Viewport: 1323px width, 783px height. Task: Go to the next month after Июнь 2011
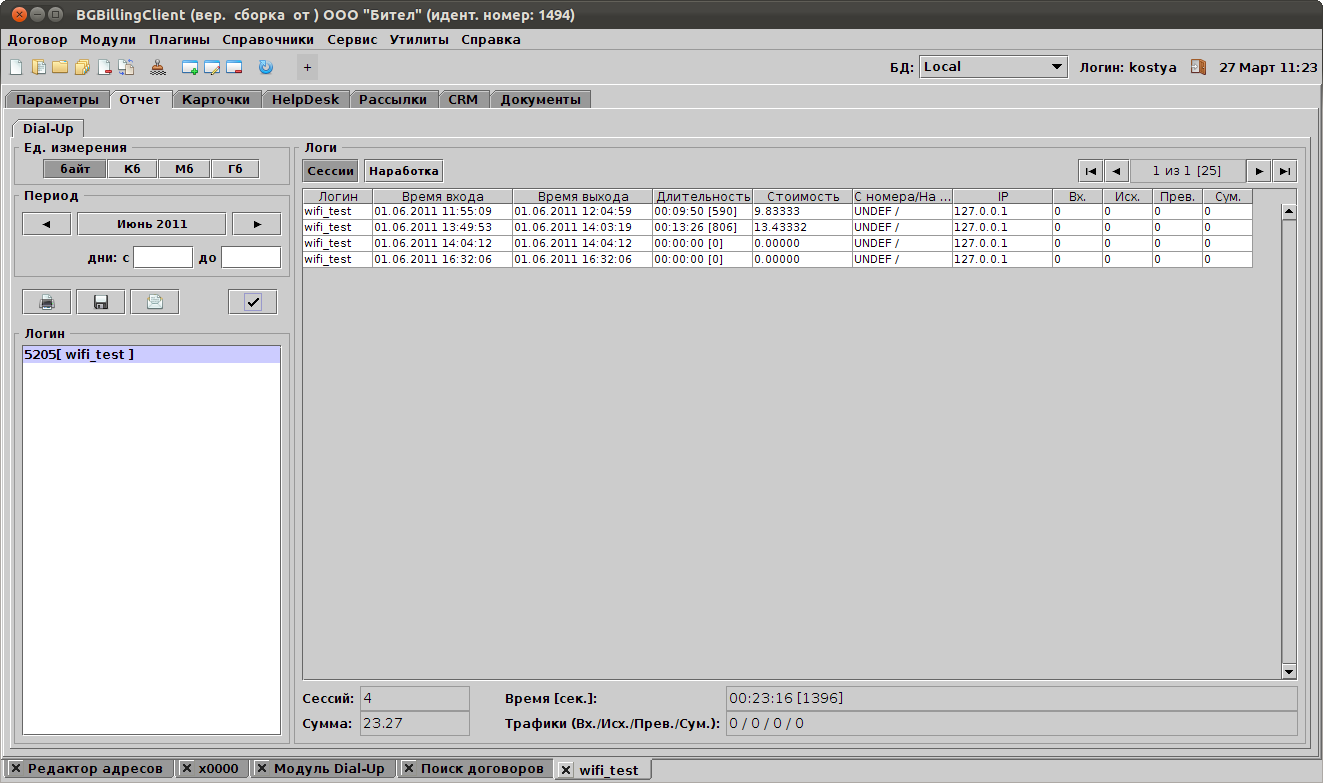coord(256,224)
